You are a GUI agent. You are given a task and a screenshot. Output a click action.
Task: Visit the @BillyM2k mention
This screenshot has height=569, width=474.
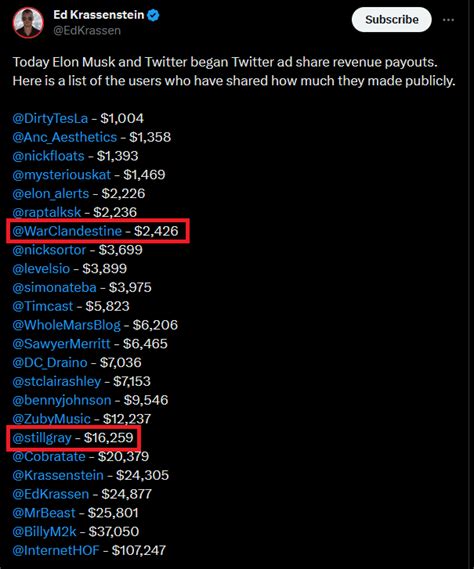click(x=44, y=532)
